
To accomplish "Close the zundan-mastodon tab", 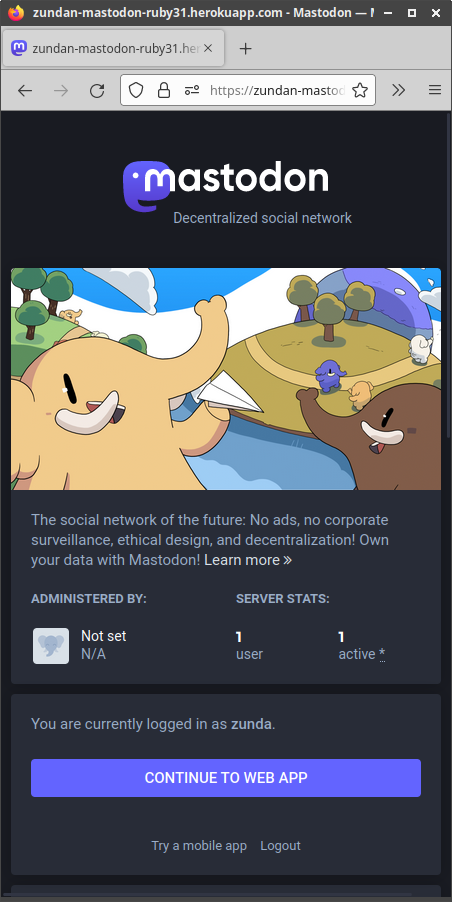I will pos(208,48).
